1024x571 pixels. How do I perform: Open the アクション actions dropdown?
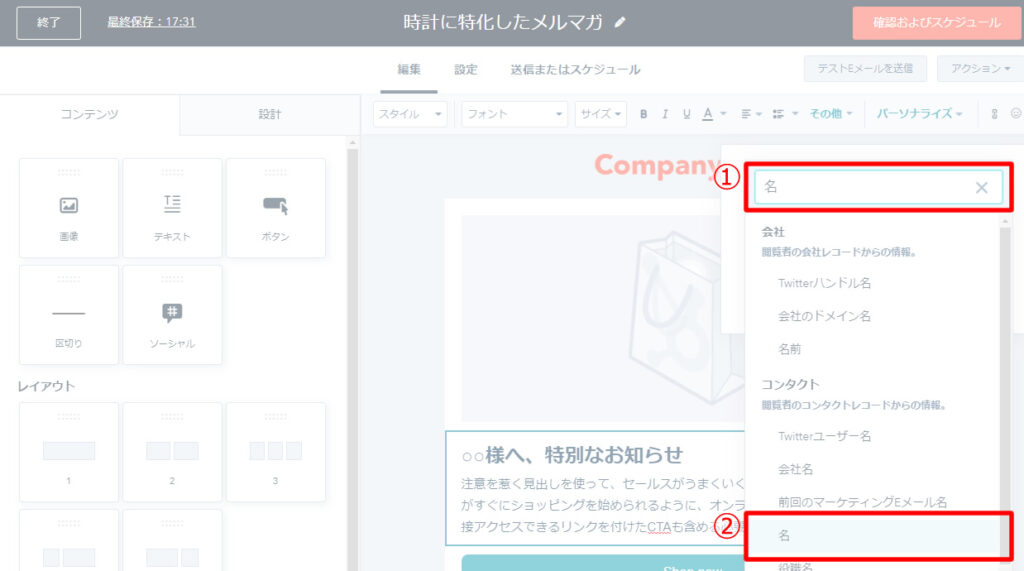click(980, 69)
